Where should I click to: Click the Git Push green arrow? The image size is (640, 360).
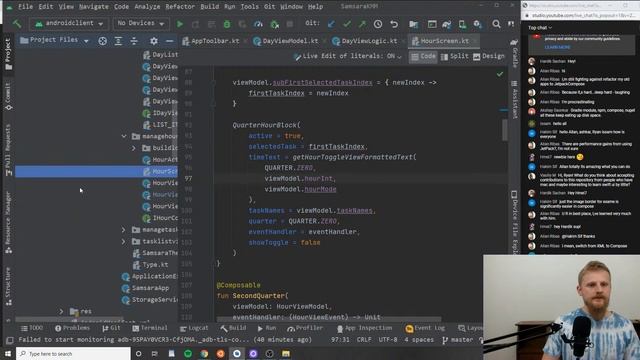click(x=362, y=24)
